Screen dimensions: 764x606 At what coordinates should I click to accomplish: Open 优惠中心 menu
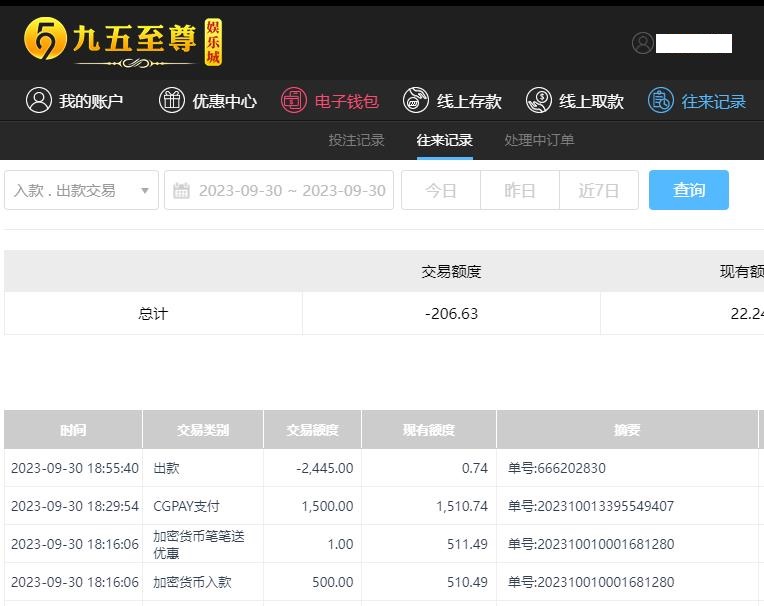coord(208,101)
